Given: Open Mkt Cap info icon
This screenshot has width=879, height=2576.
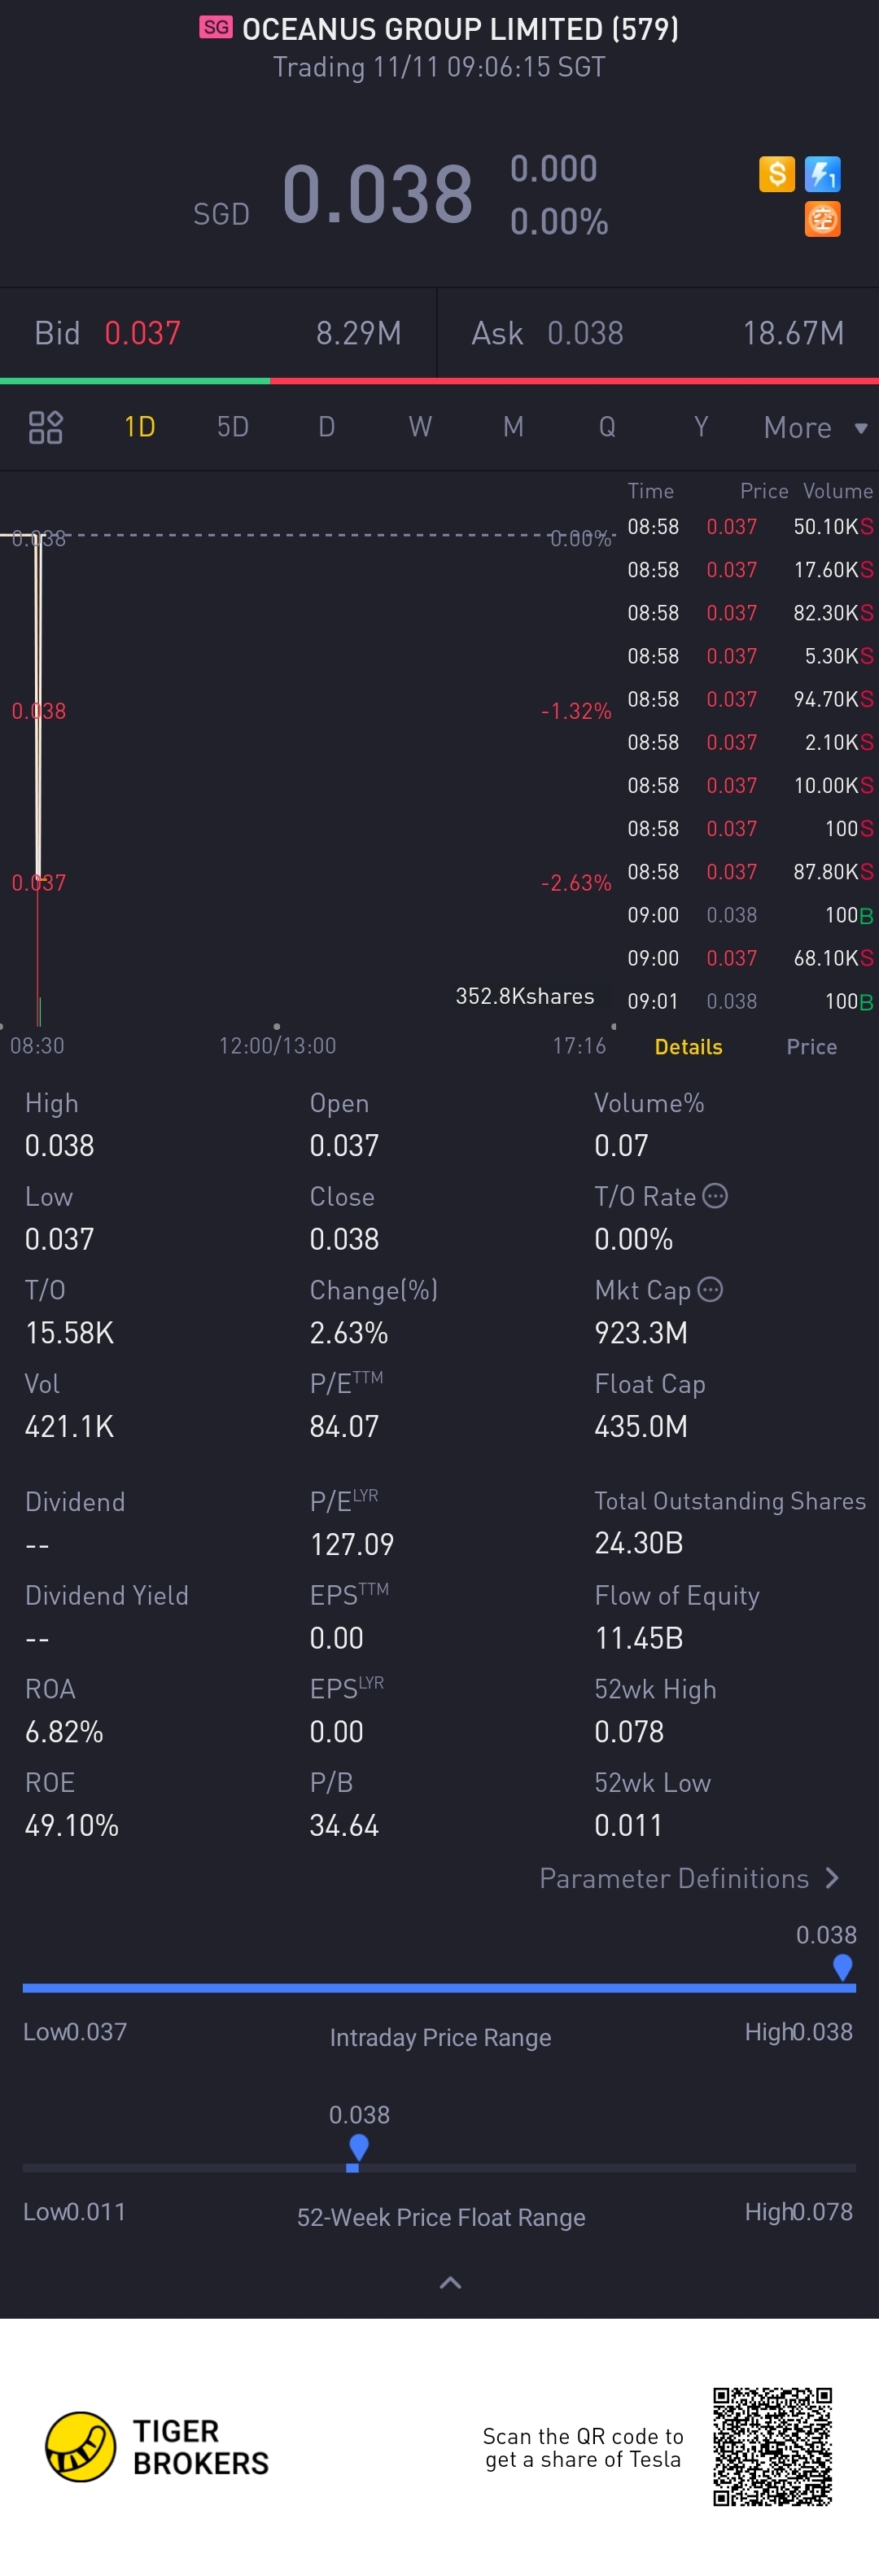Looking at the screenshot, I should 710,1289.
